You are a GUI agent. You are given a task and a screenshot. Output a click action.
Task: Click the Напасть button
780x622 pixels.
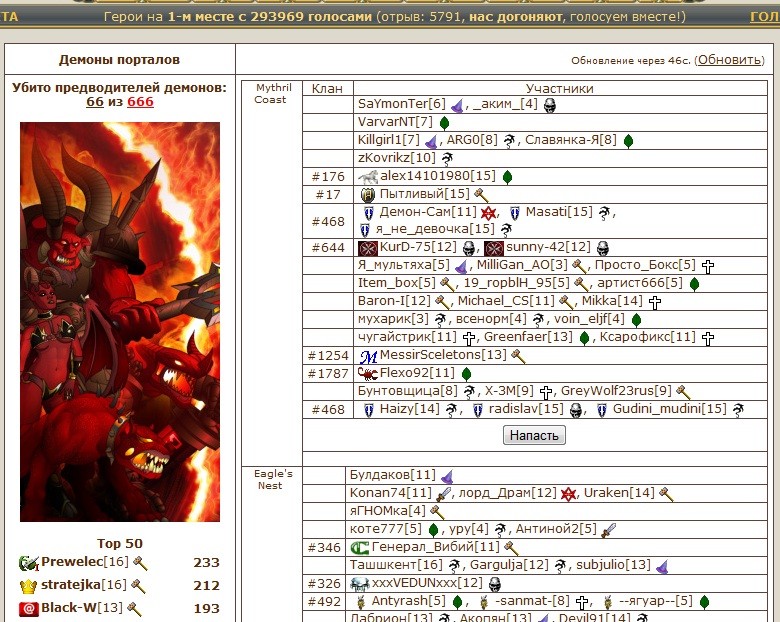534,435
